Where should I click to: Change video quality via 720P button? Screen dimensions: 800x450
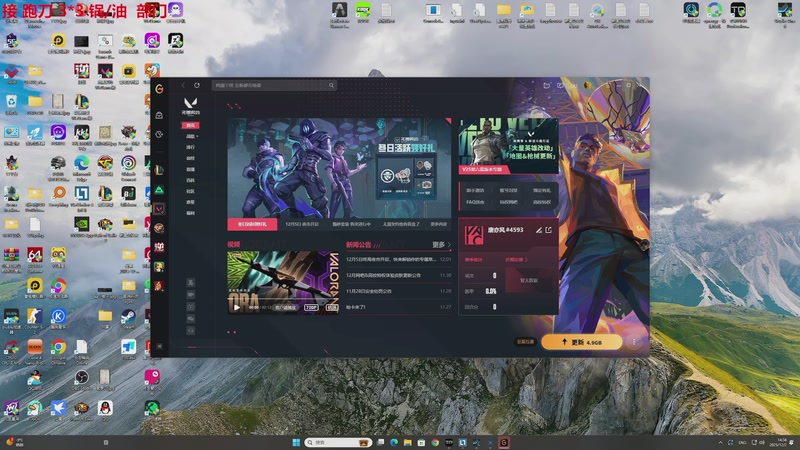pos(311,308)
